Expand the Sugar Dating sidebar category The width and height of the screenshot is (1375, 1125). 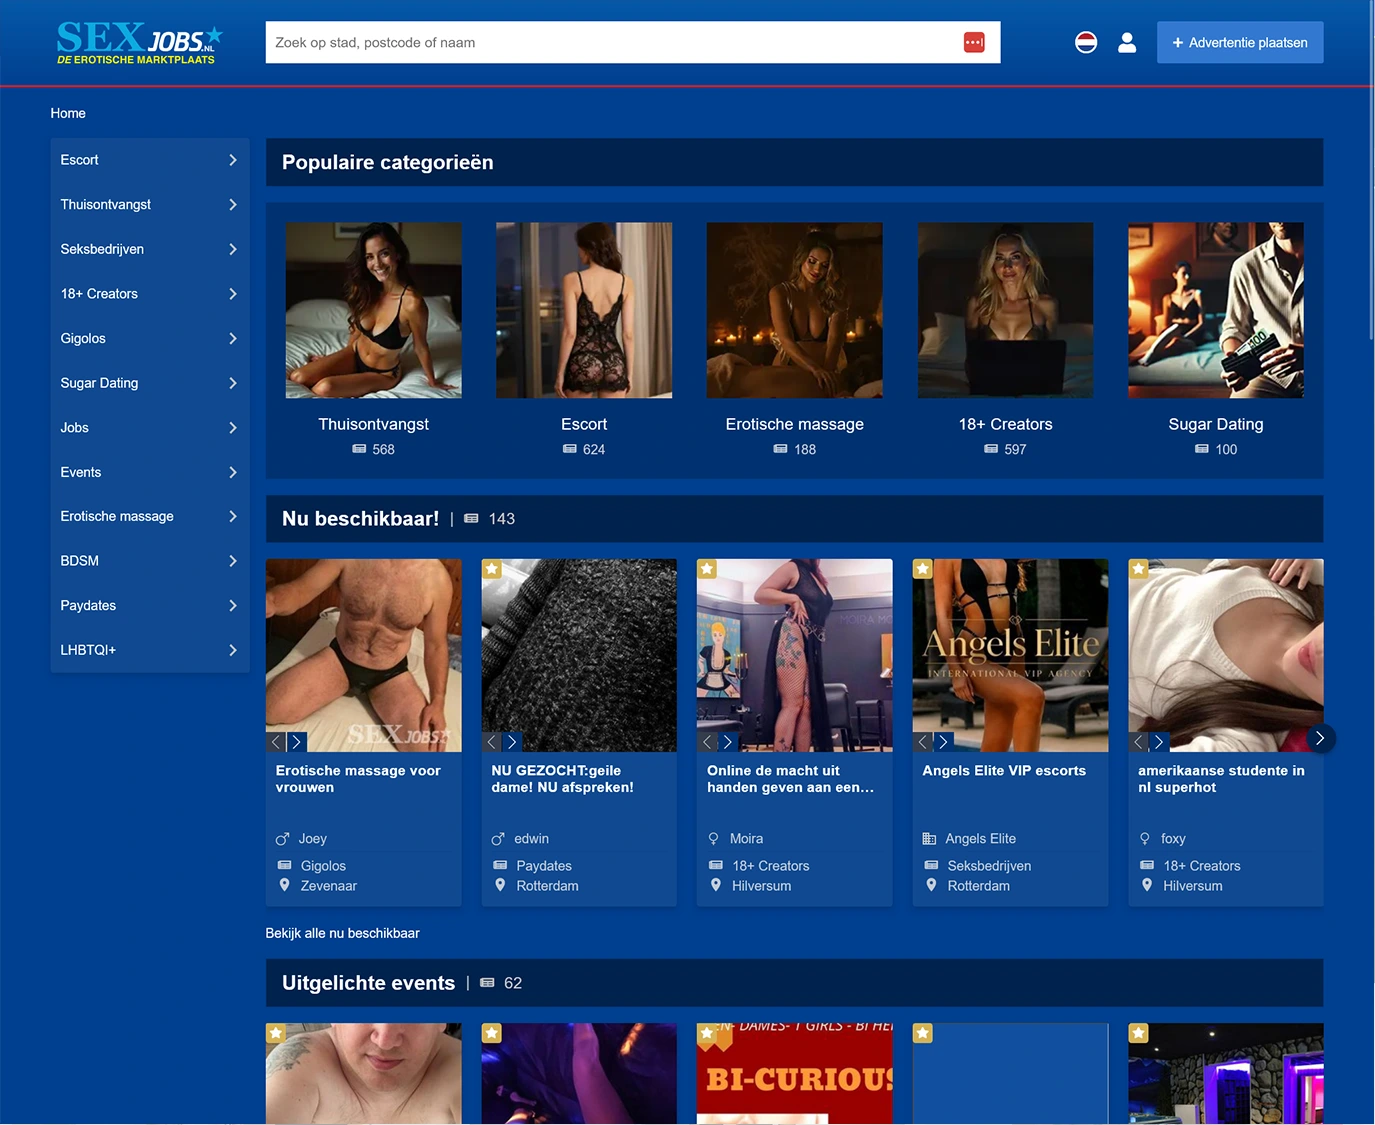tap(150, 383)
